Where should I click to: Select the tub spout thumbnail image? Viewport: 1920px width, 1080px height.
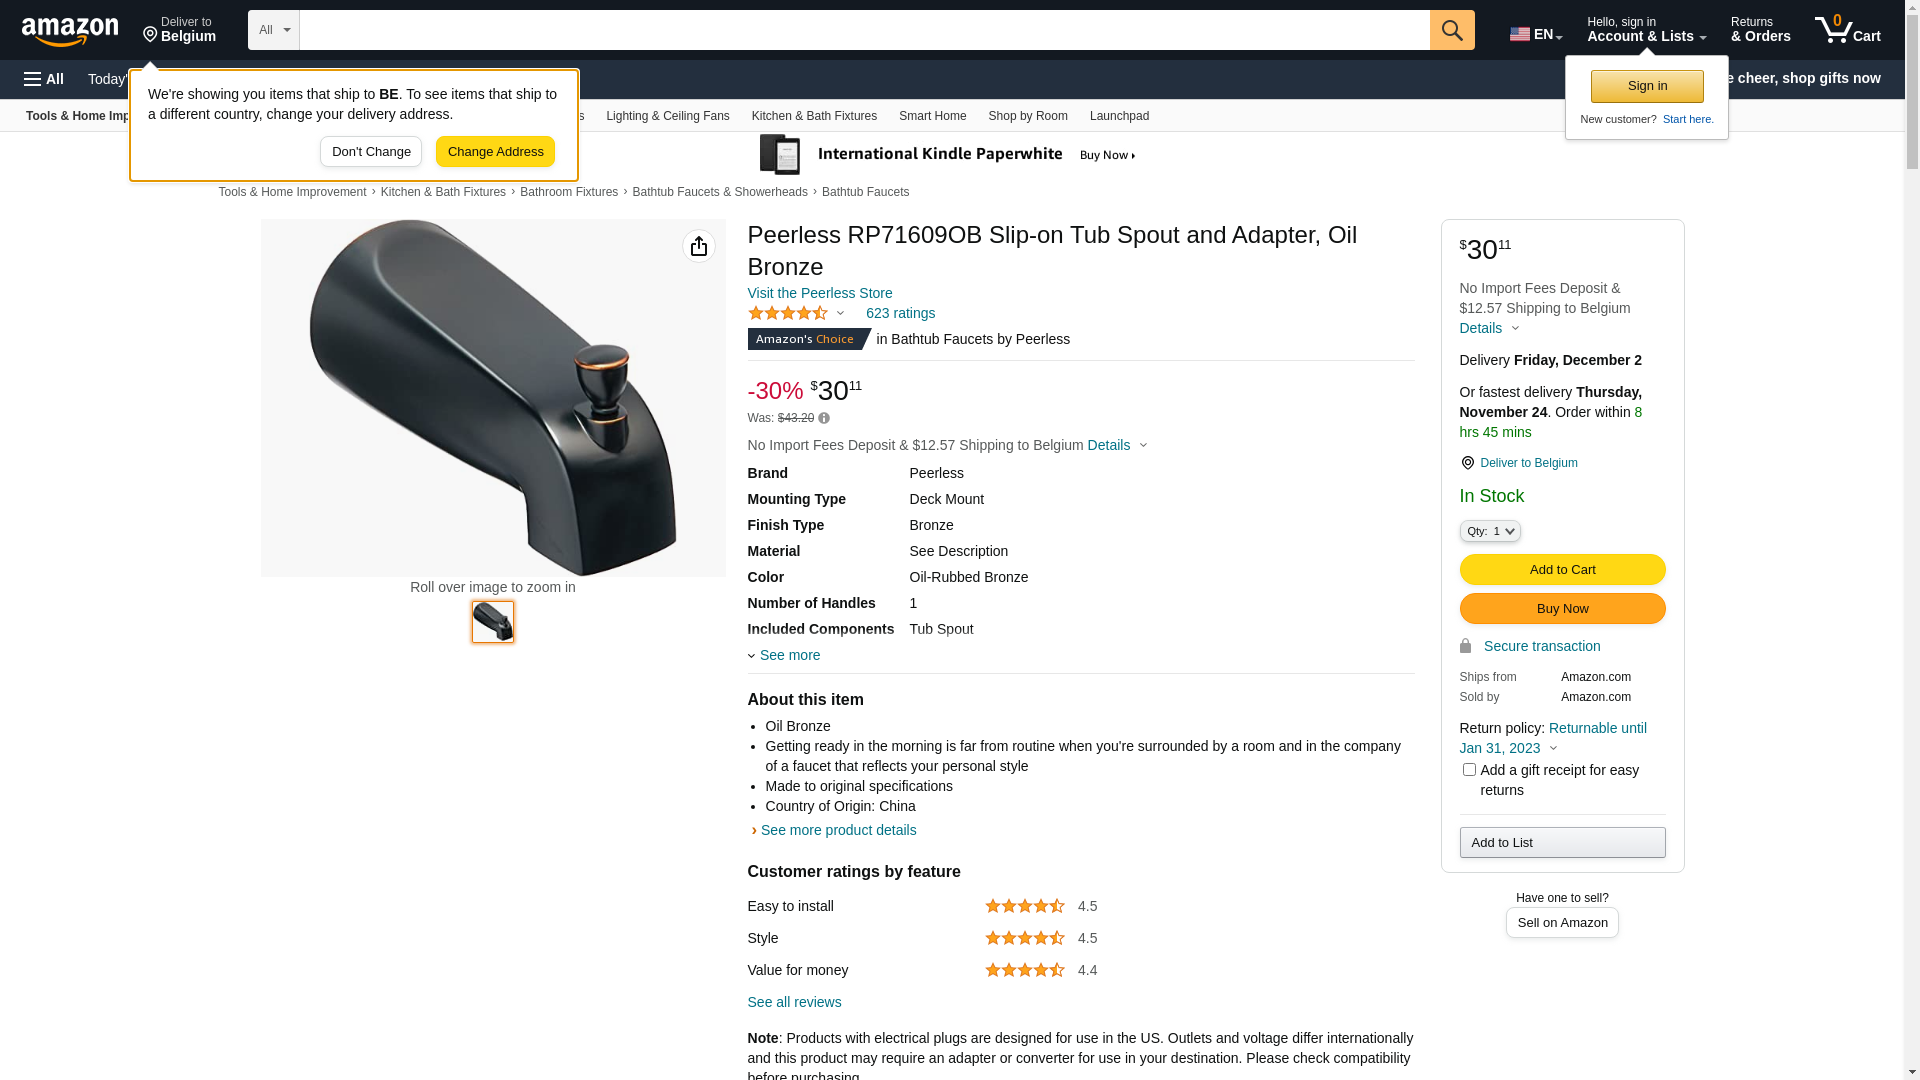(x=493, y=622)
